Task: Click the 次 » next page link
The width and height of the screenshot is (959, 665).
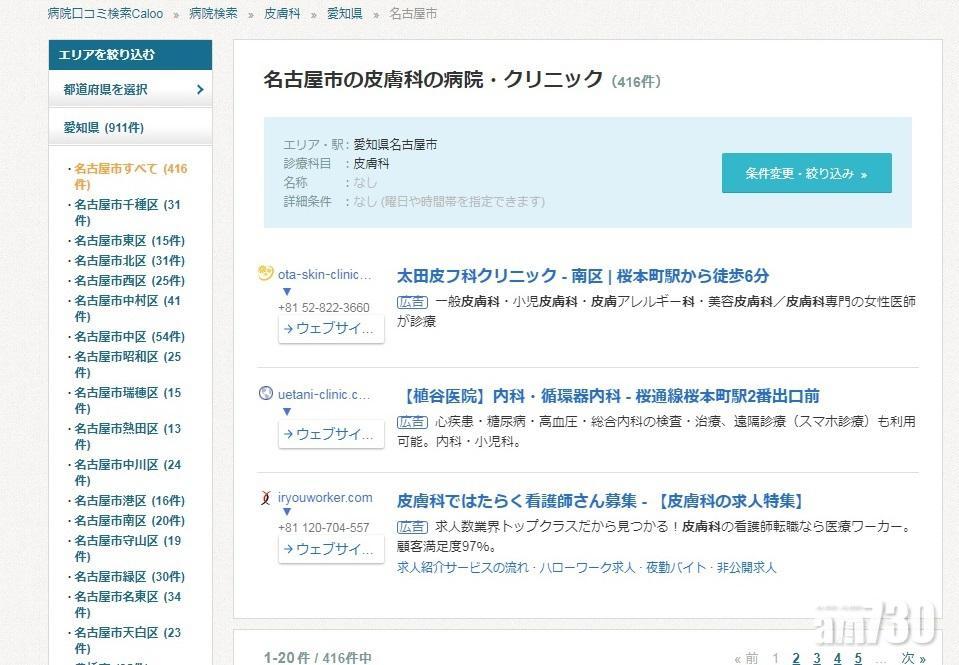Action: pyautogui.click(x=910, y=658)
